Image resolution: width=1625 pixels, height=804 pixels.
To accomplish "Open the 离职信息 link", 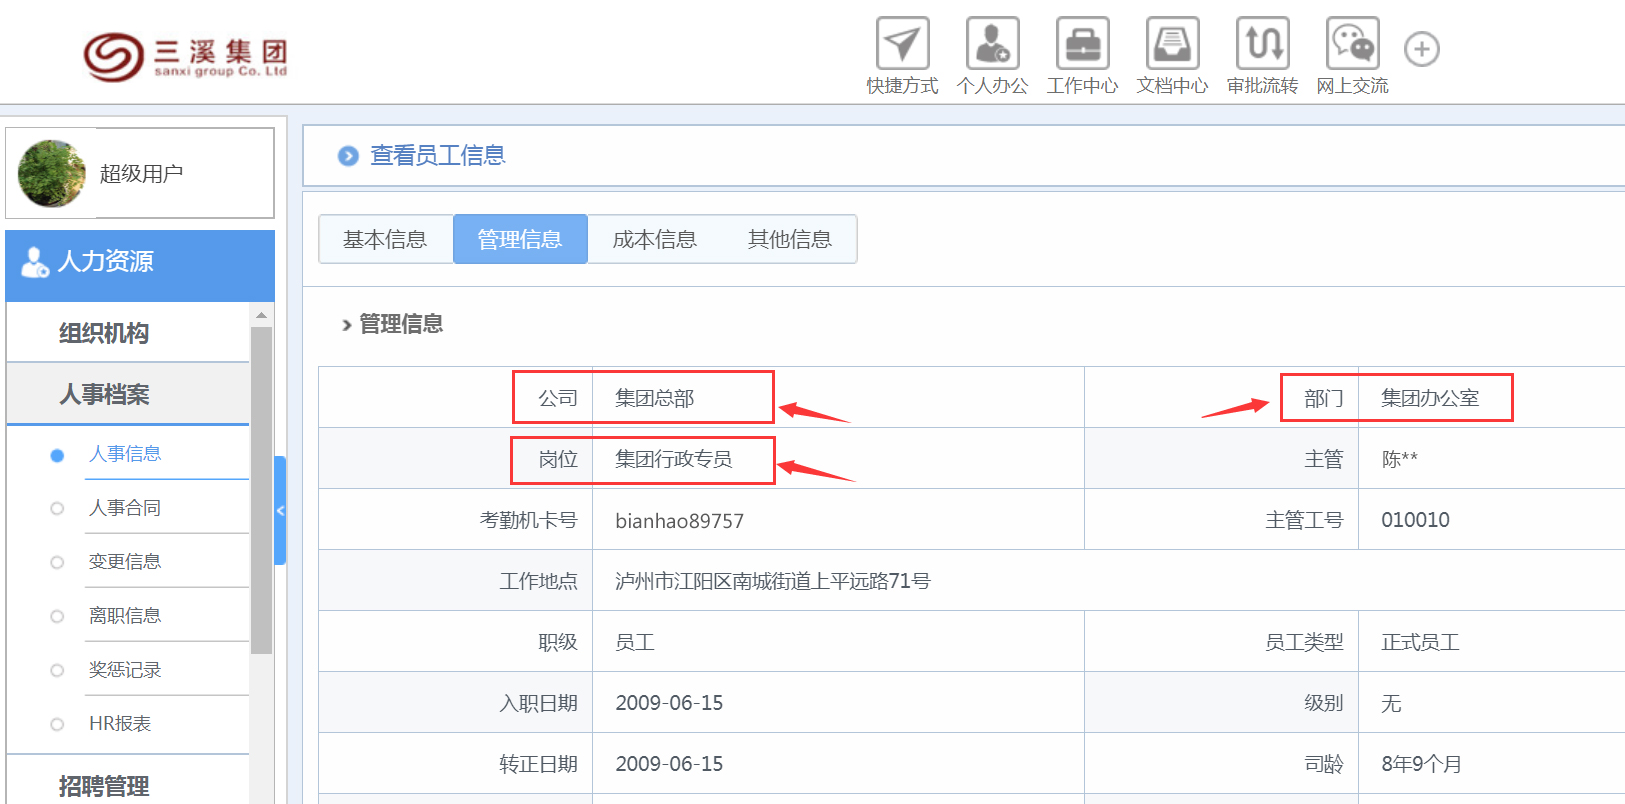I will [x=125, y=616].
